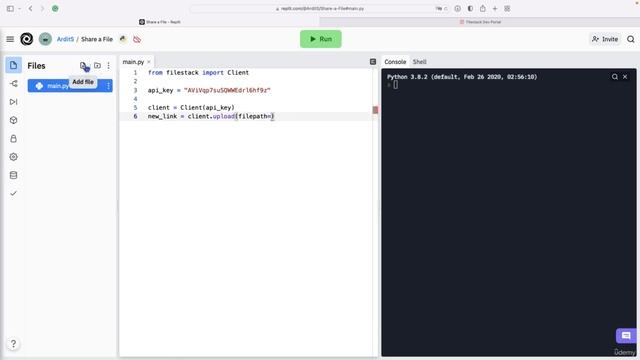This screenshot has height=360, width=640.
Task: Open the Secrets lock sidebar icon
Action: (13, 138)
